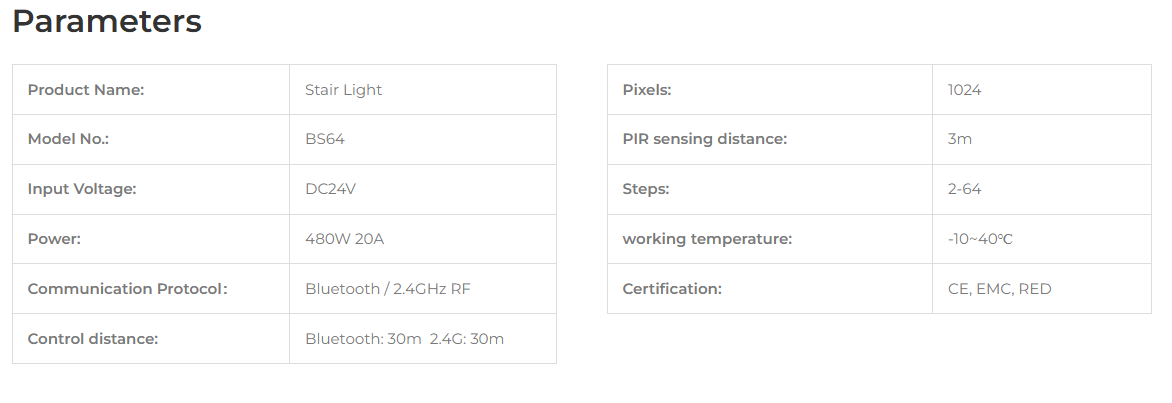Select the Model No. label
The height and width of the screenshot is (403, 1172).
click(68, 139)
